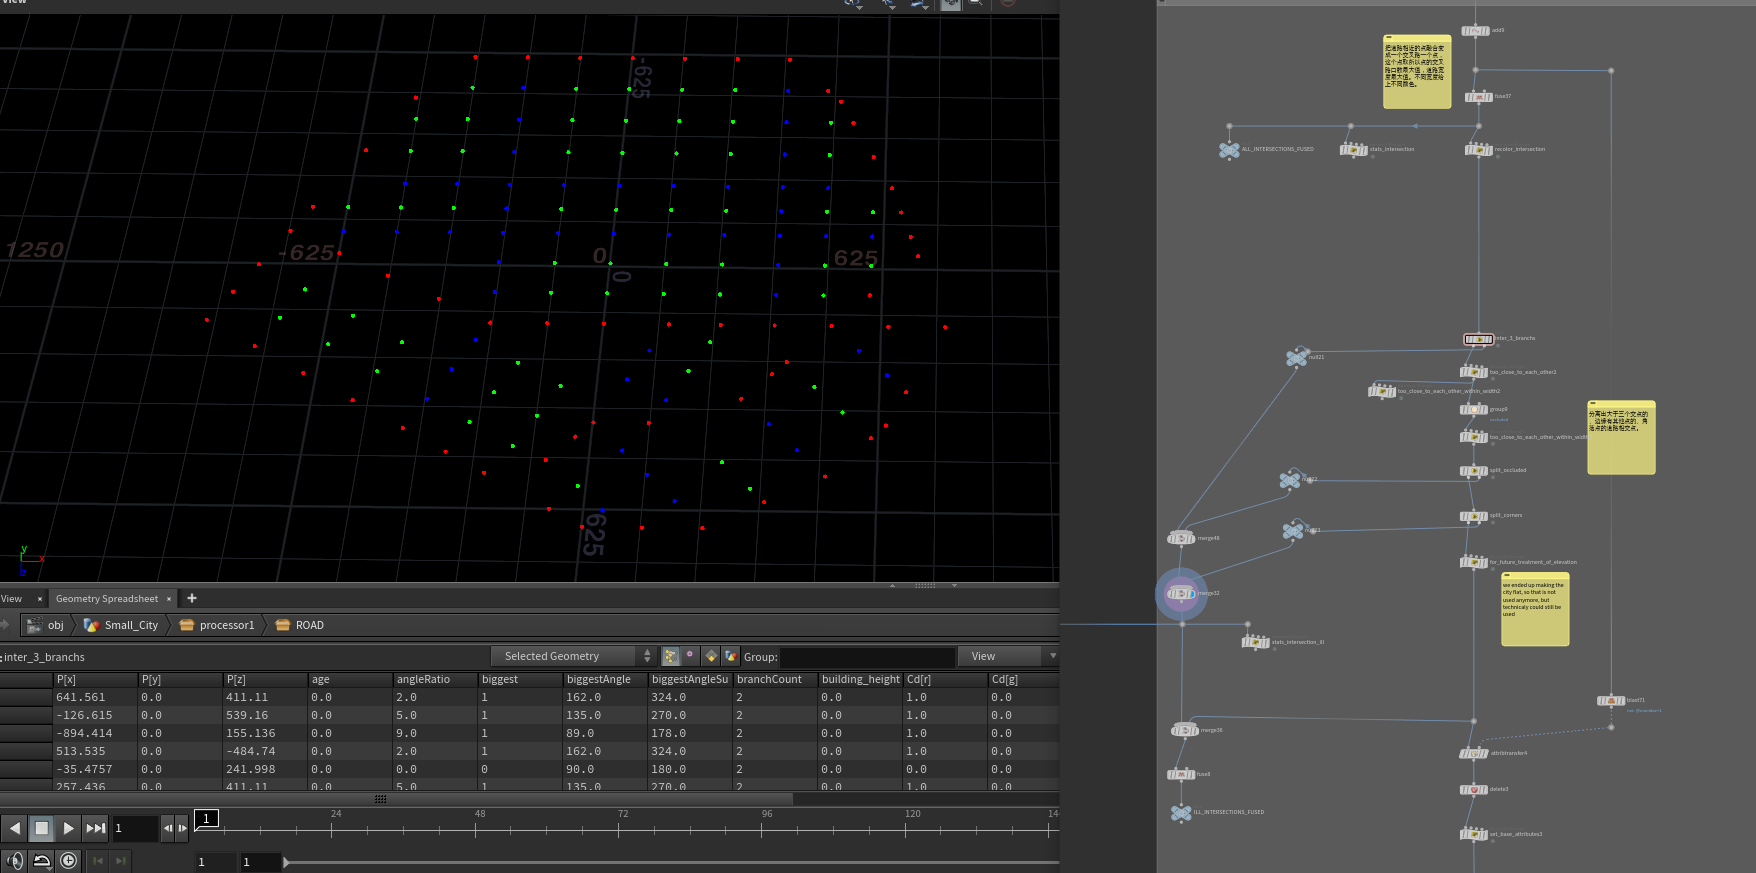The height and width of the screenshot is (873, 1756).
Task: Select the blast71 node
Action: (x=1609, y=701)
